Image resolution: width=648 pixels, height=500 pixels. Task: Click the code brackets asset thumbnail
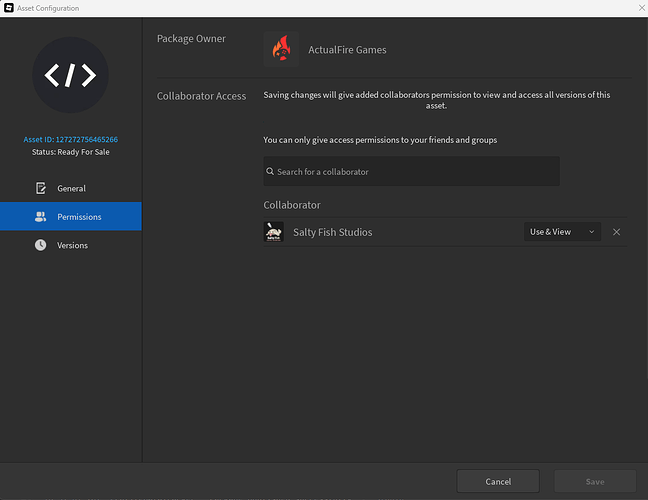[70, 74]
